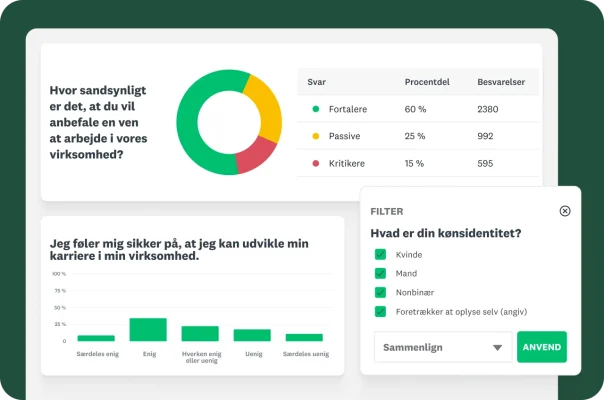Click the Svar column header

point(316,82)
